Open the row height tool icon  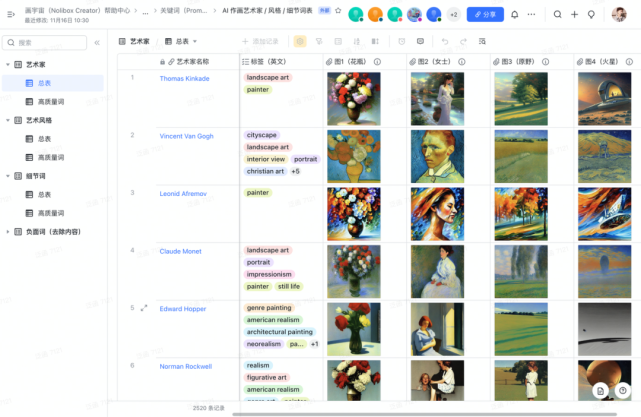click(375, 41)
